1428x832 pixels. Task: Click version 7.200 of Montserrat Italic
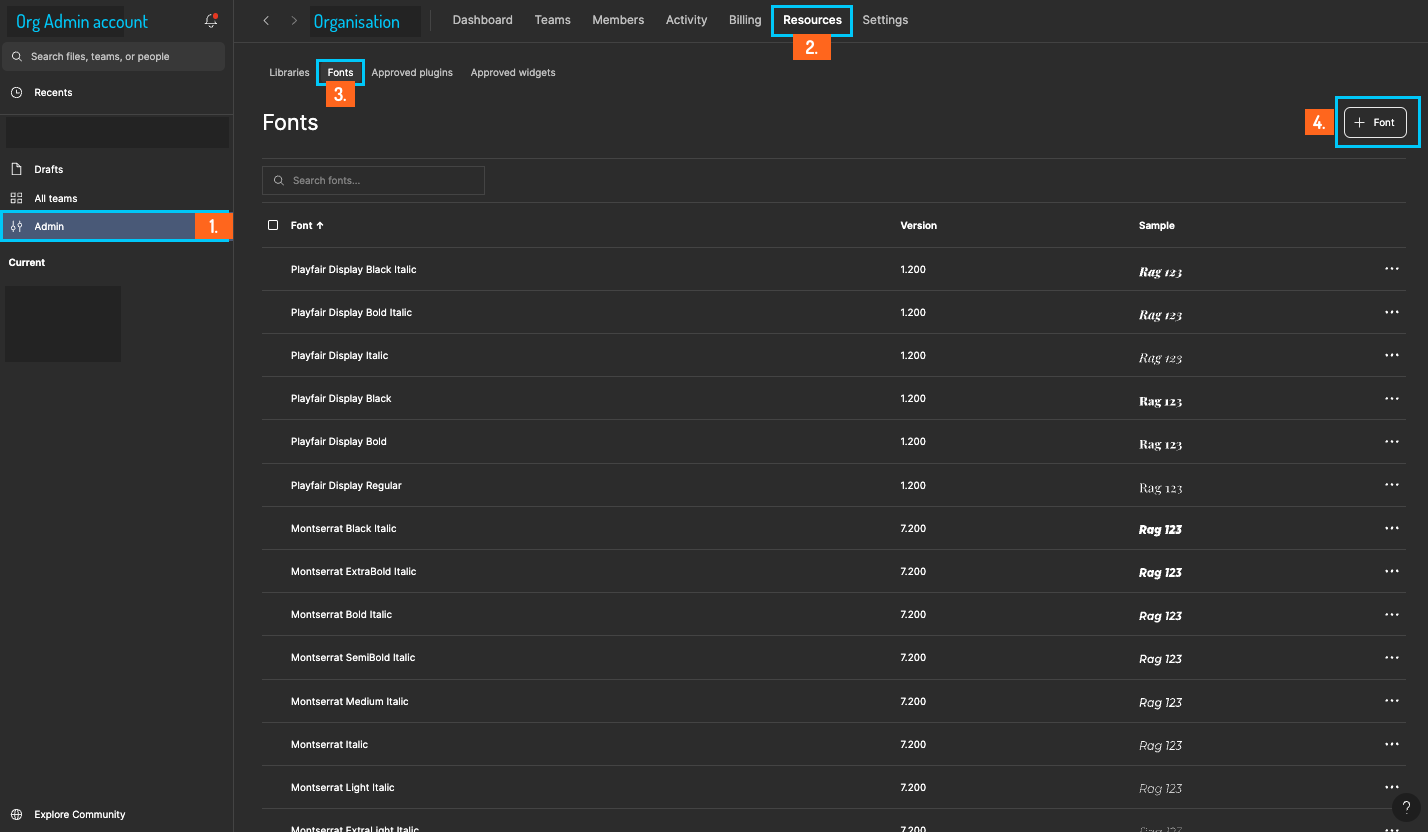pyautogui.click(x=913, y=744)
